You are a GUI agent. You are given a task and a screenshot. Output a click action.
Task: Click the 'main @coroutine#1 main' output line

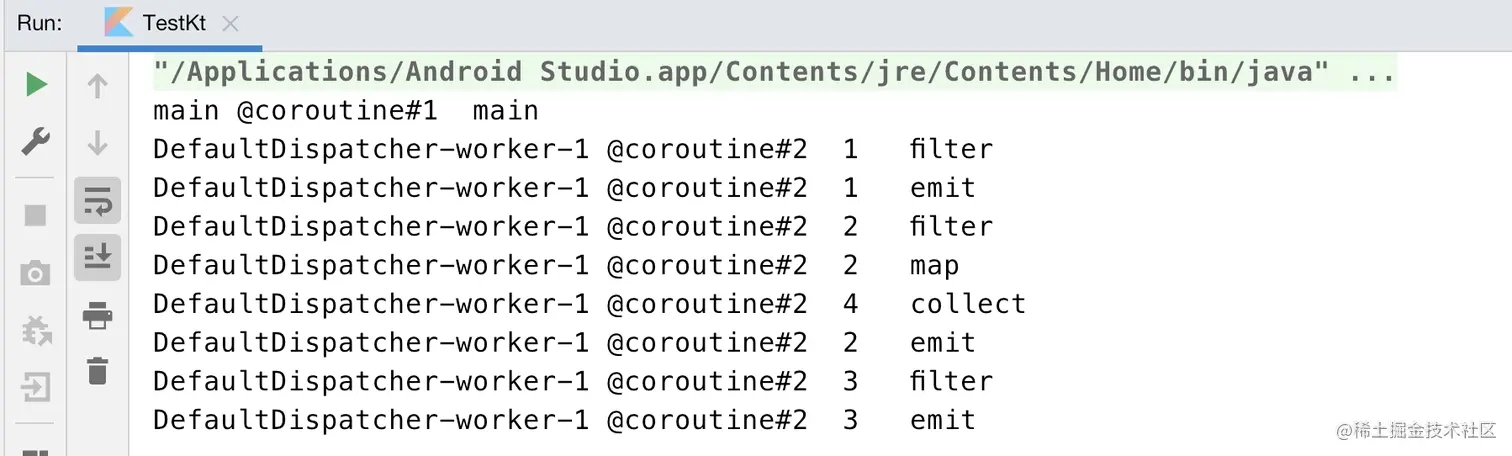(x=346, y=110)
